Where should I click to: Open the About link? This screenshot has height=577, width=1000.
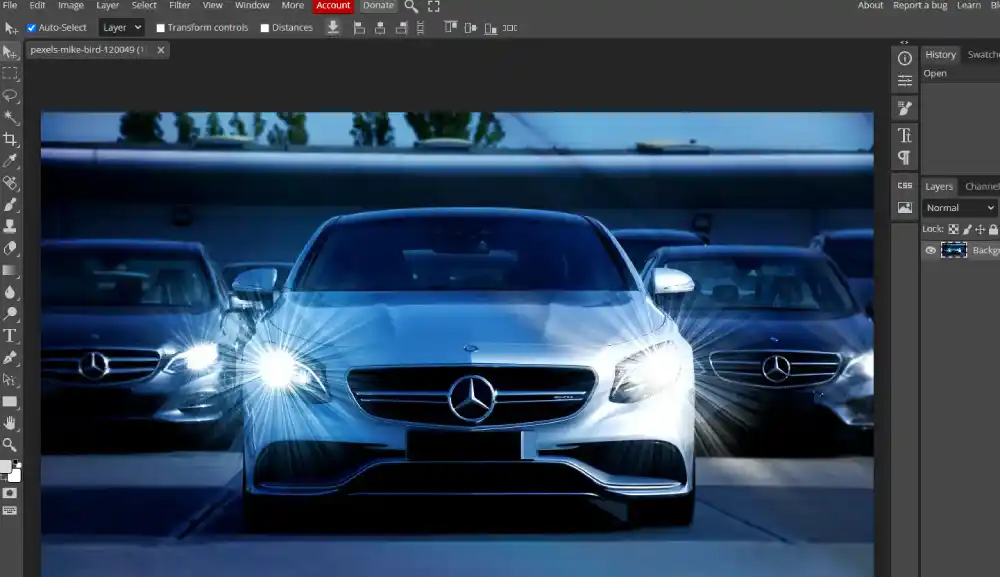point(870,6)
